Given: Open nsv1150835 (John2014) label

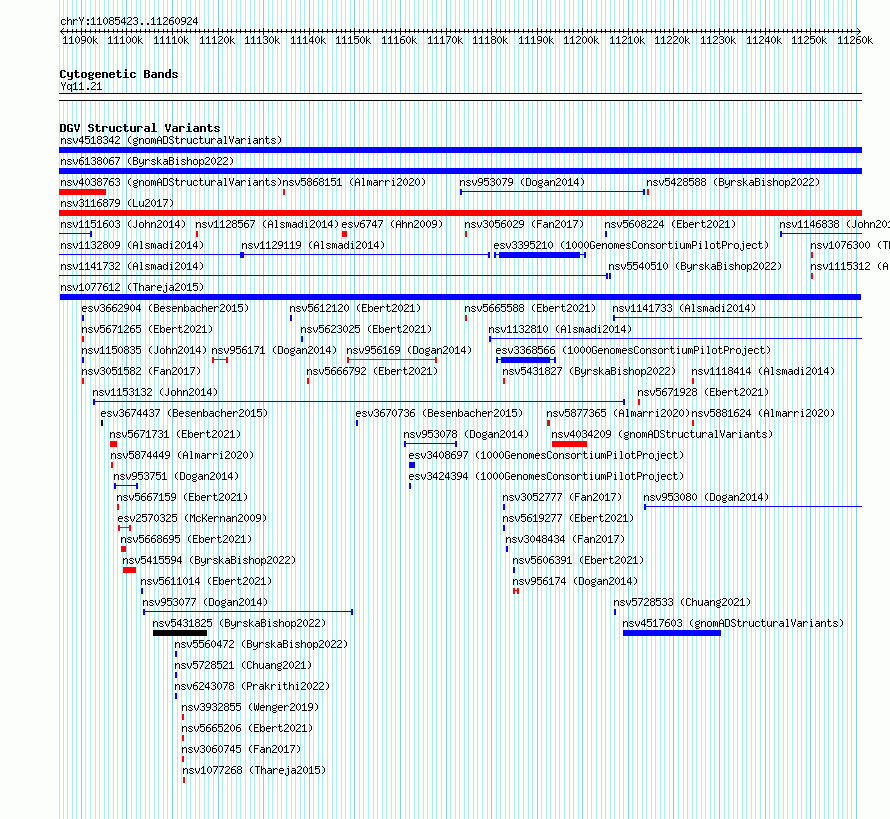Looking at the screenshot, I should pos(144,350).
